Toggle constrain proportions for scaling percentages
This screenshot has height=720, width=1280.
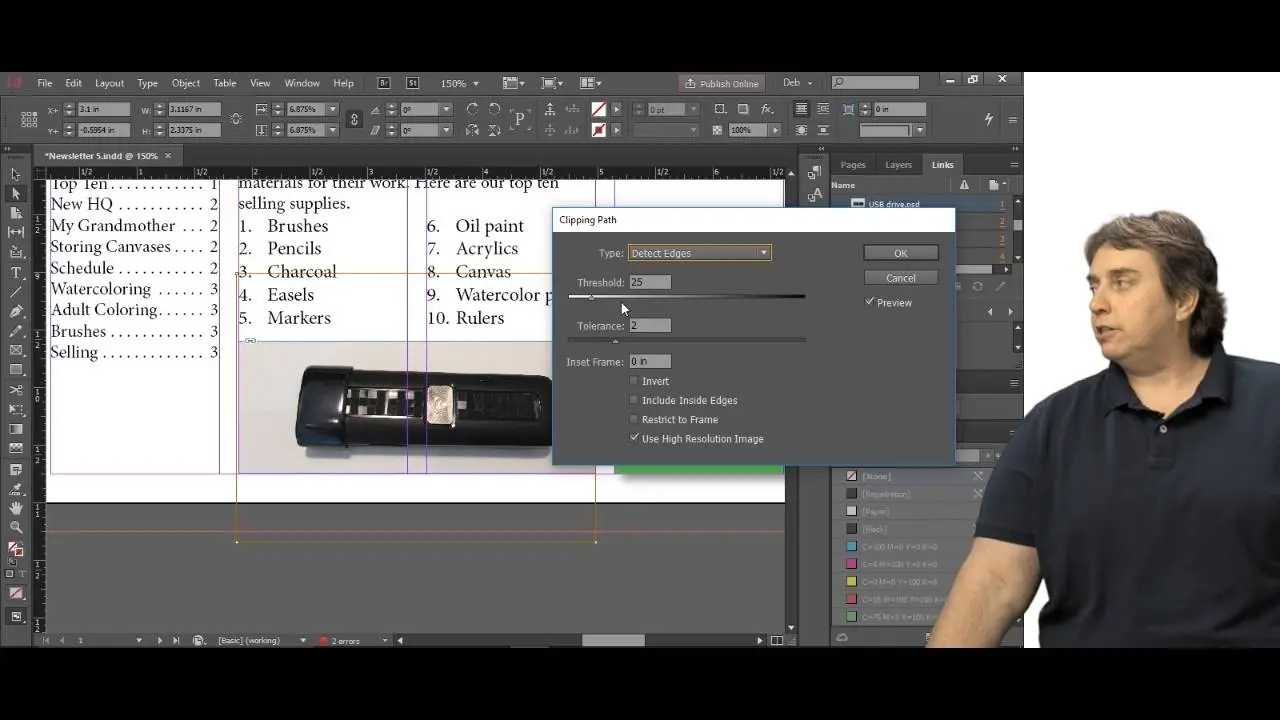pyautogui.click(x=354, y=119)
